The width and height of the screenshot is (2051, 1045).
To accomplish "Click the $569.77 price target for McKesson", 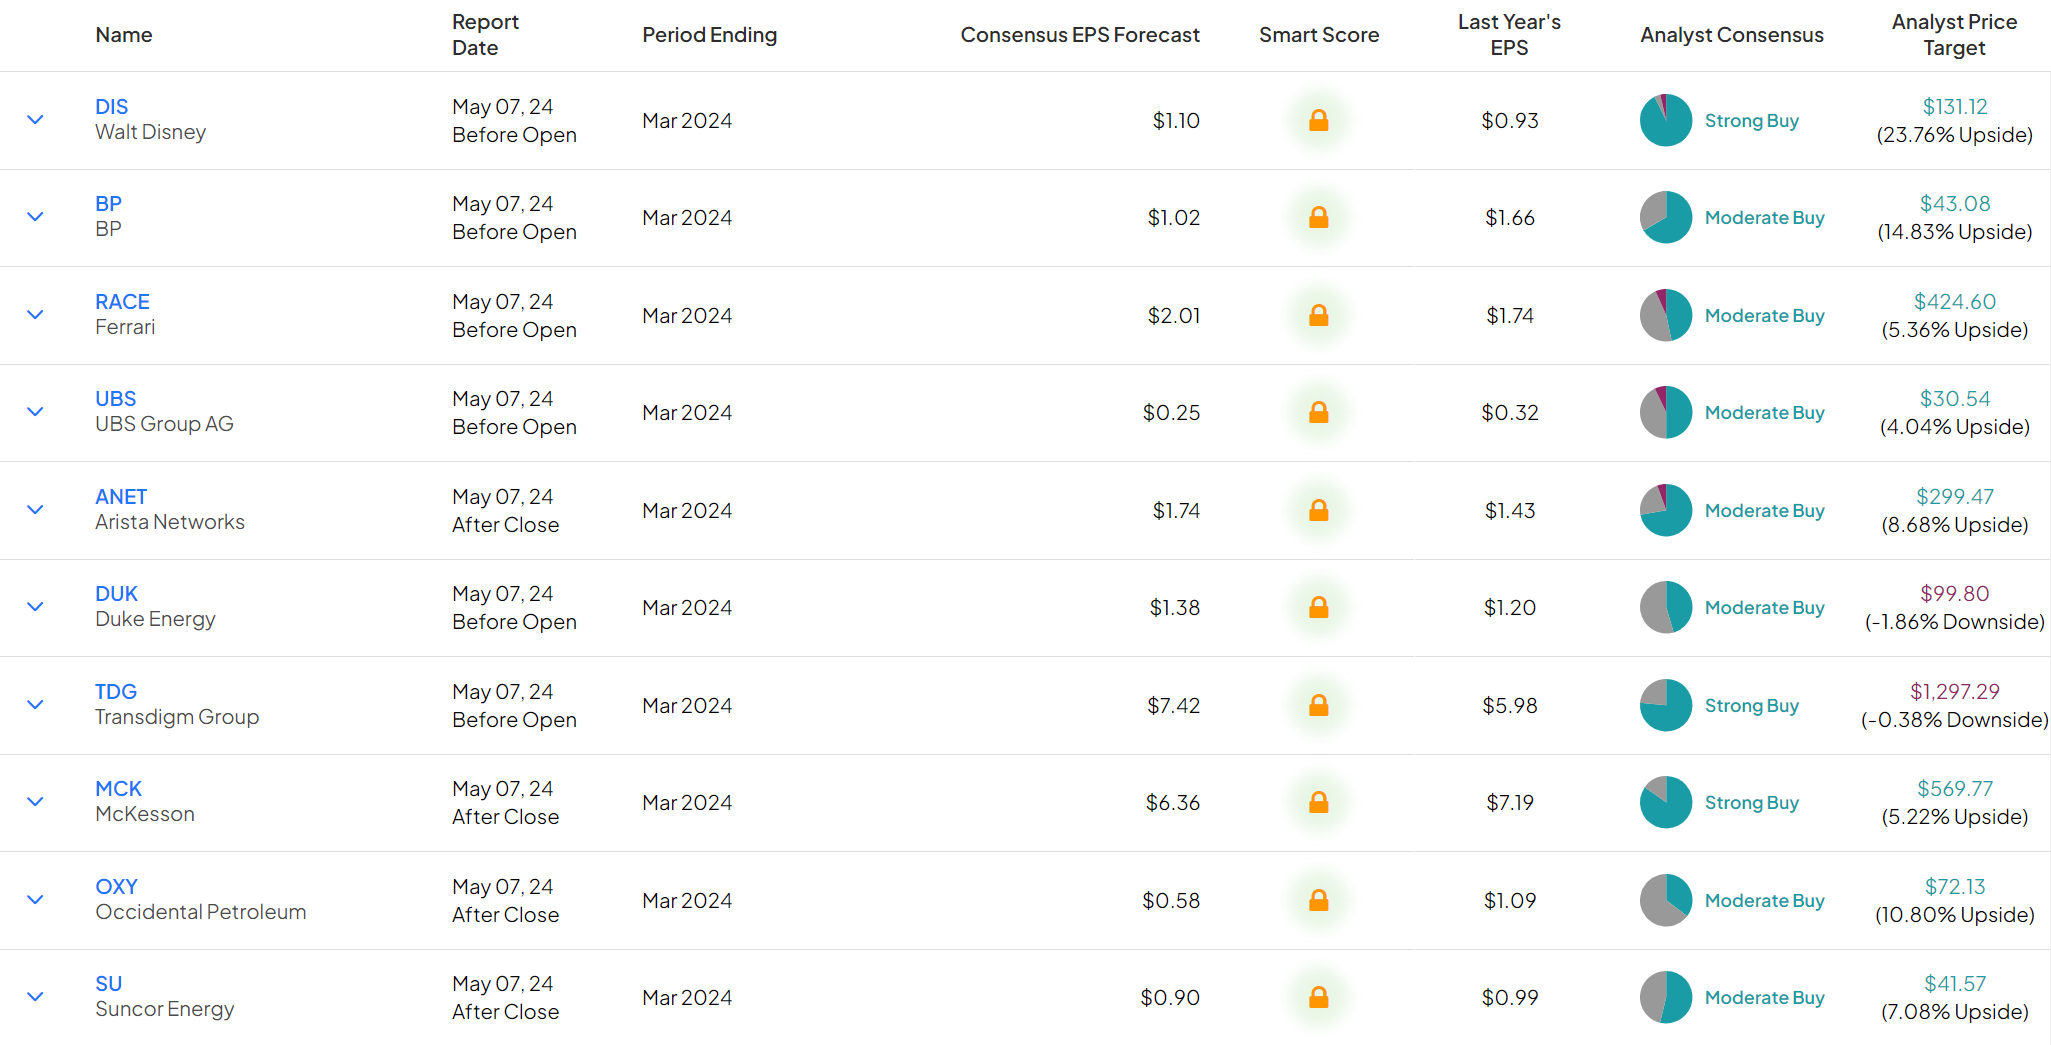I will pyautogui.click(x=1955, y=789).
